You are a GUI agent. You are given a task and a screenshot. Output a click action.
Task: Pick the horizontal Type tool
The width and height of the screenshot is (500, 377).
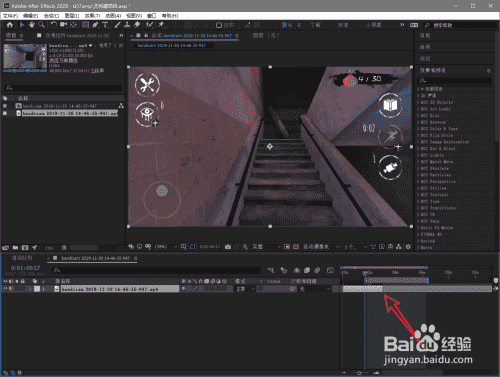pos(105,25)
